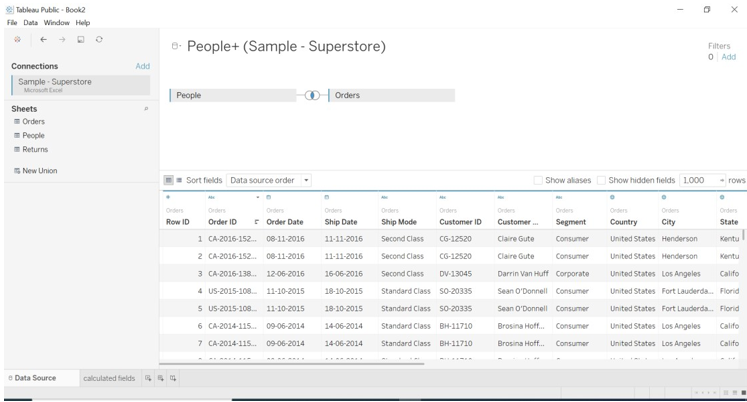Open the rows count dropdown arrow
747x402 pixels.
pyautogui.click(x=722, y=180)
